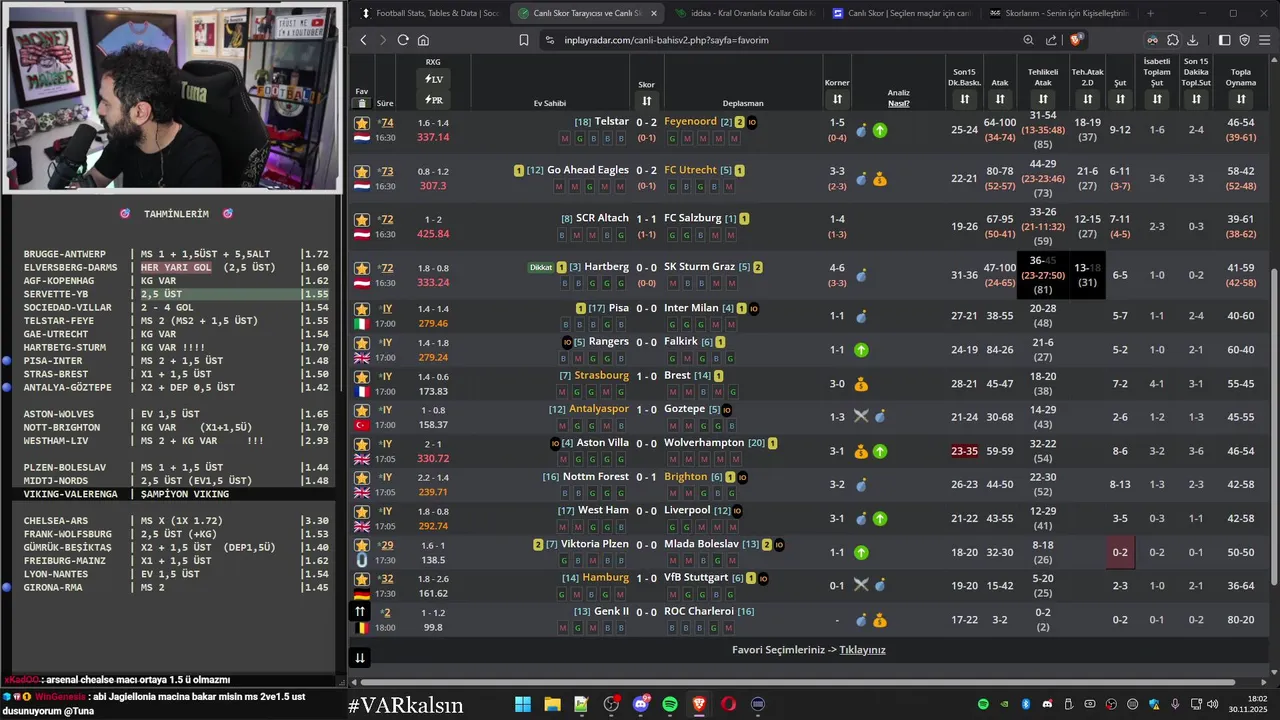
Task: Open browser main menu hamburger icon
Action: [x=1265, y=40]
